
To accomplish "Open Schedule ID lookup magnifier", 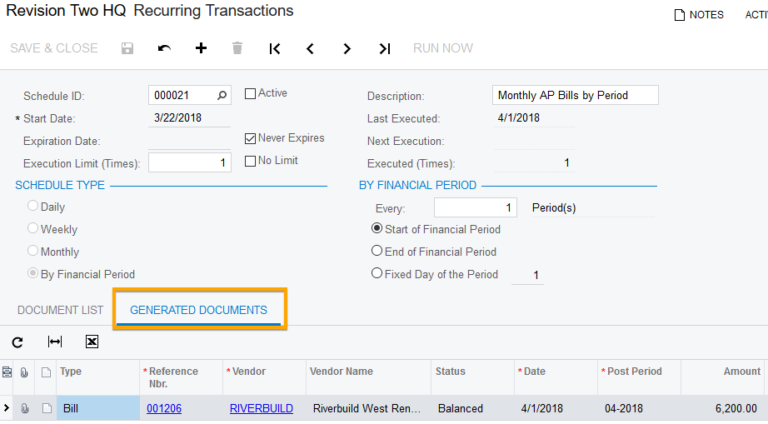I will tap(222, 96).
